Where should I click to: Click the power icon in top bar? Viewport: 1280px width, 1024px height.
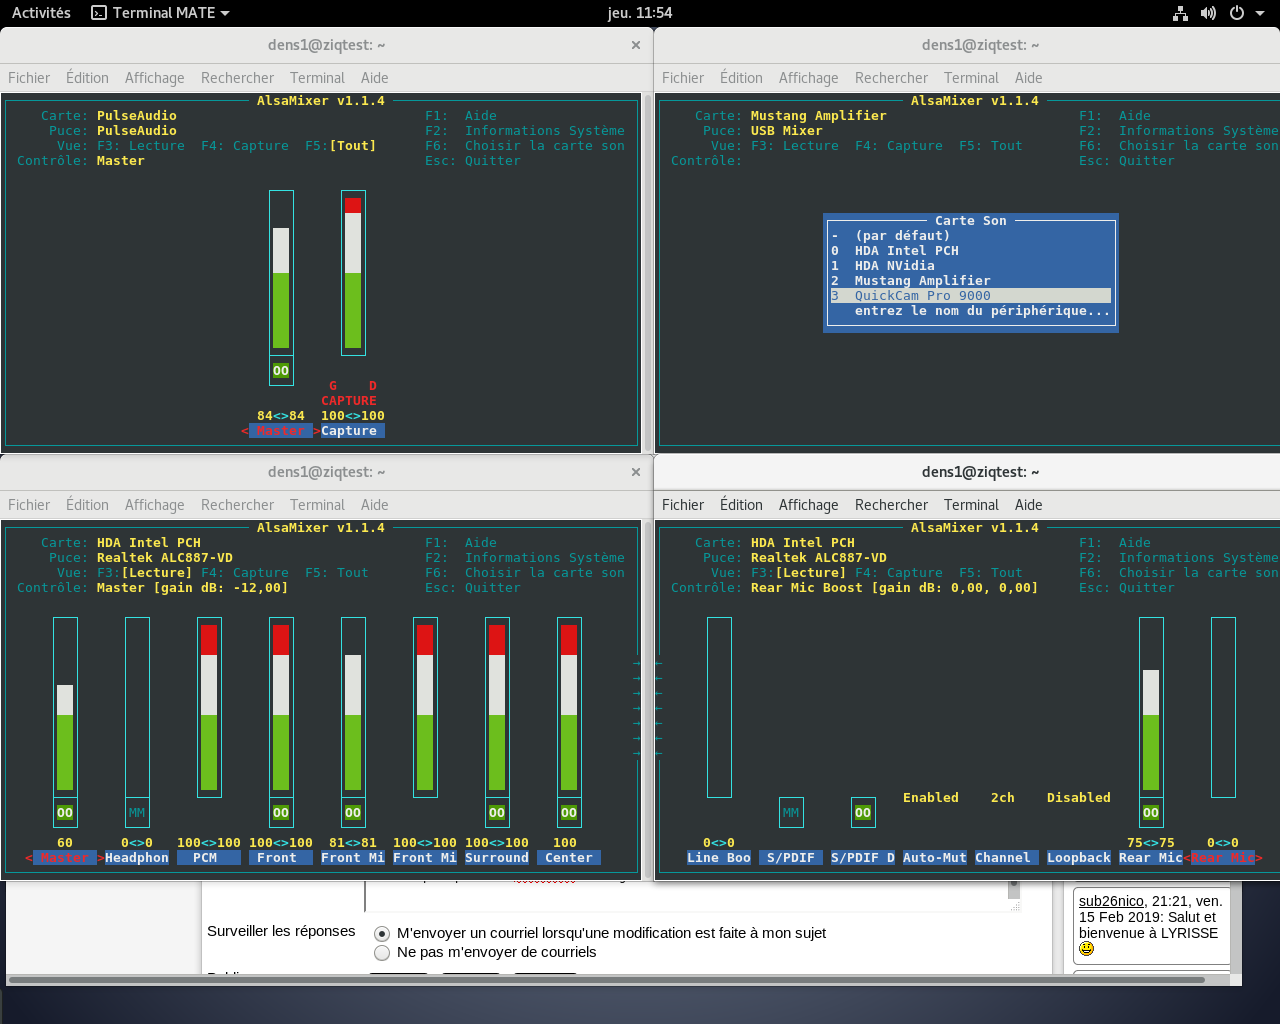coord(1237,13)
